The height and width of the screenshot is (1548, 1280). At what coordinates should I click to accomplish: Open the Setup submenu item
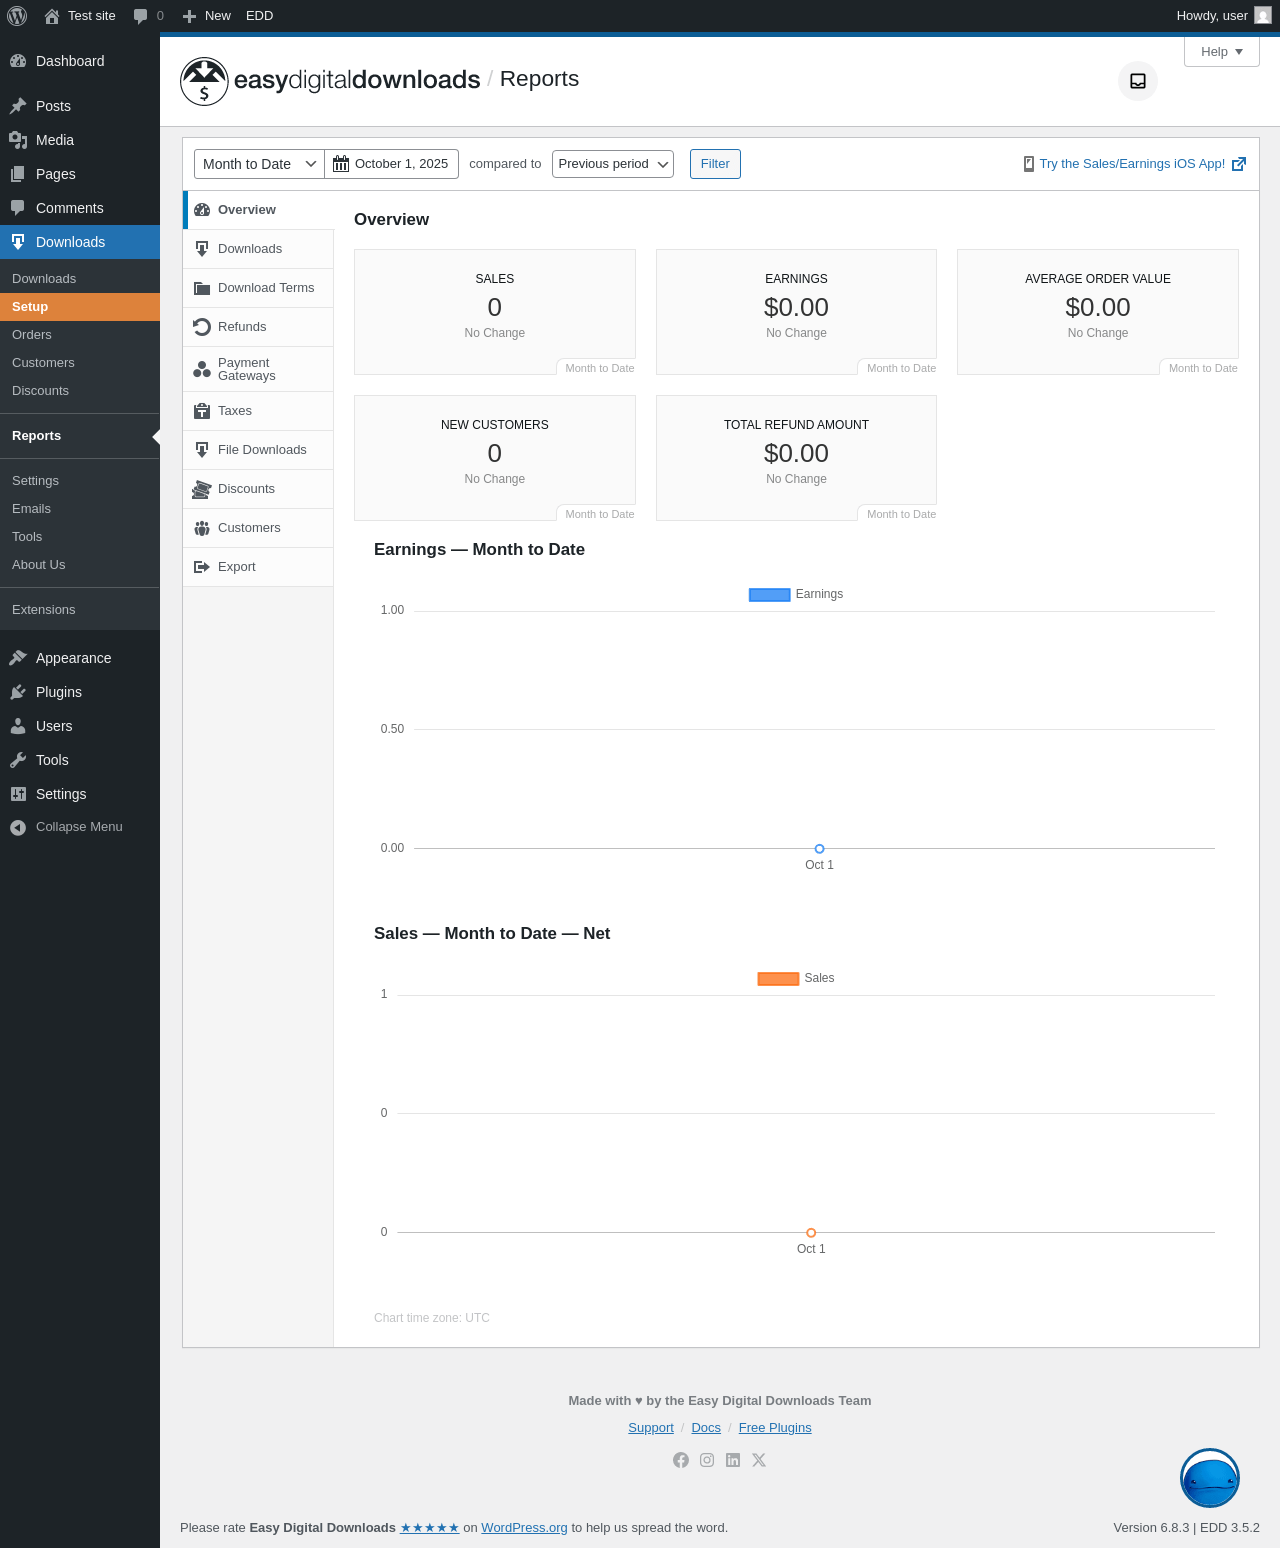click(x=80, y=307)
